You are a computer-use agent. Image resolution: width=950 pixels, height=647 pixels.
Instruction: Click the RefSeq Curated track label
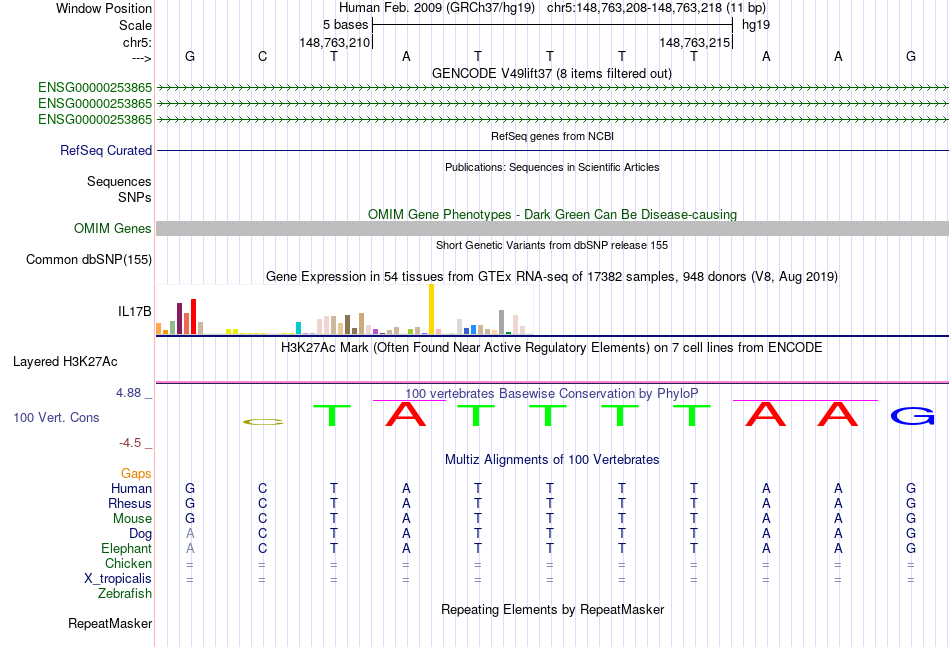106,150
